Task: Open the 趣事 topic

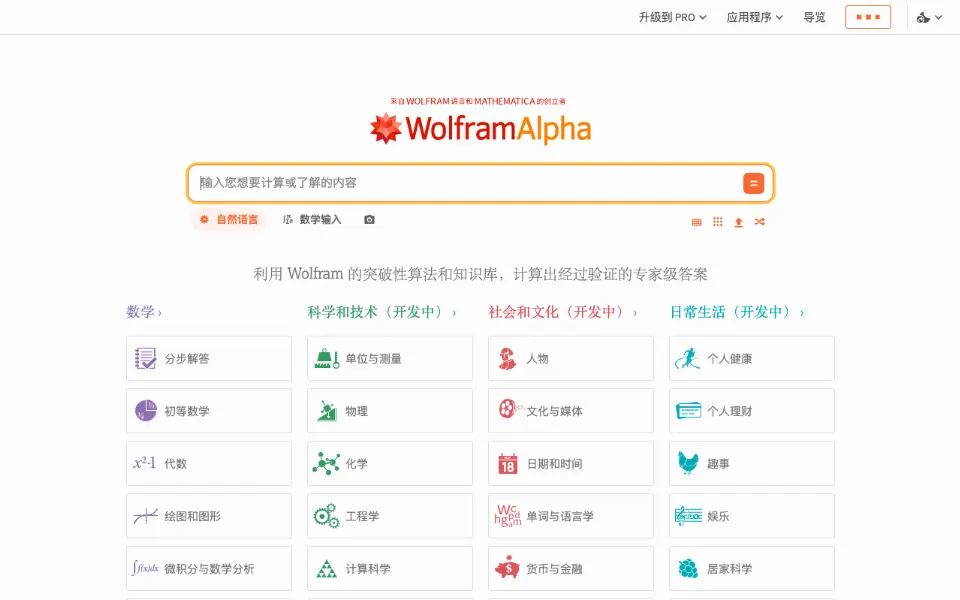Action: point(752,463)
